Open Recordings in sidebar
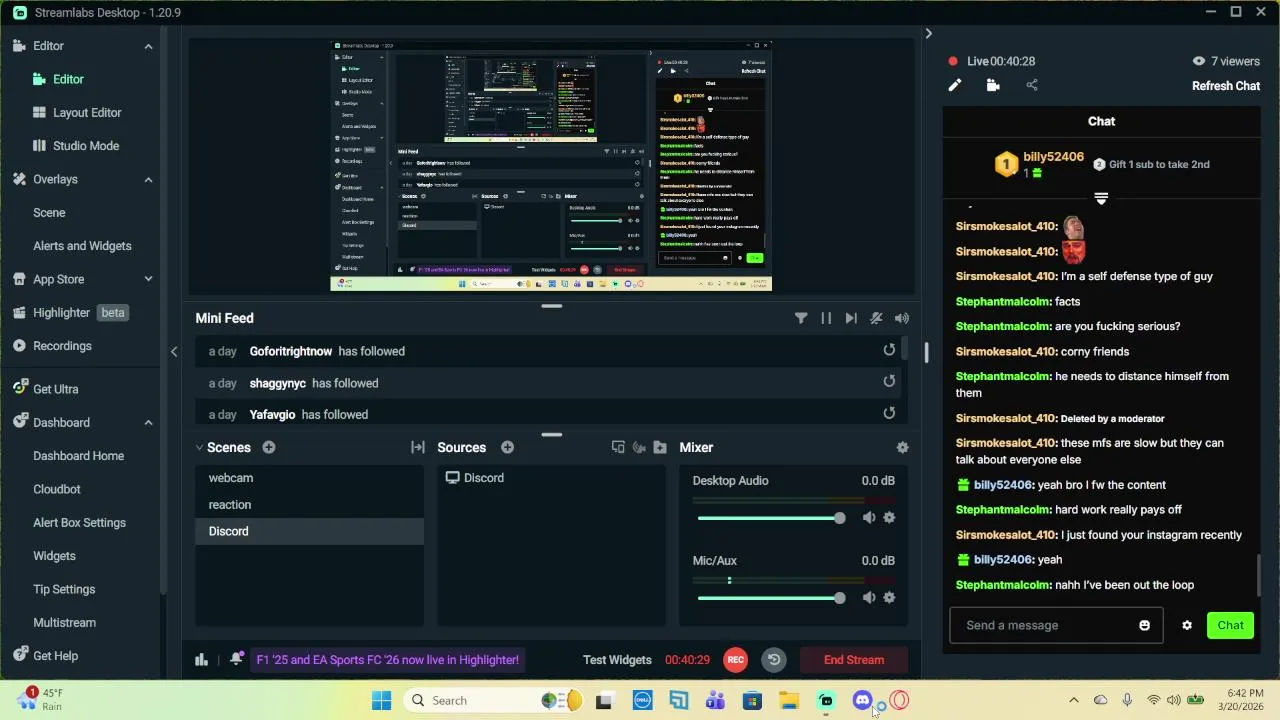Viewport: 1280px width, 720px height. [62, 346]
